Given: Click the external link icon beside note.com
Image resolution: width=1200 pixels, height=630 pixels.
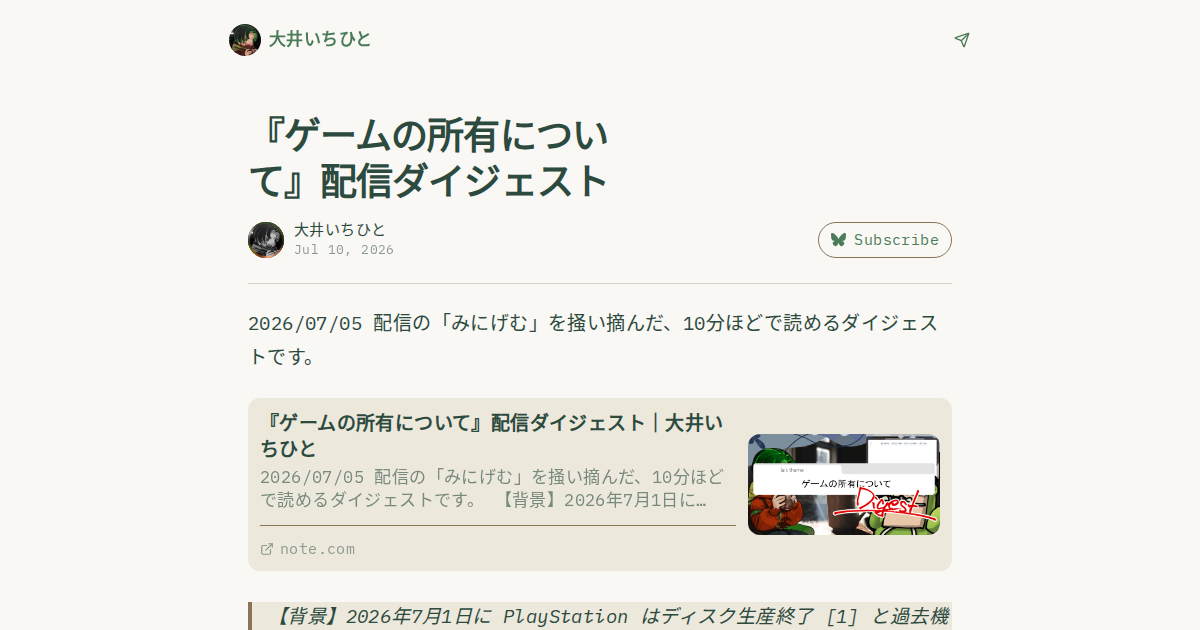Looking at the screenshot, I should pyautogui.click(x=267, y=549).
